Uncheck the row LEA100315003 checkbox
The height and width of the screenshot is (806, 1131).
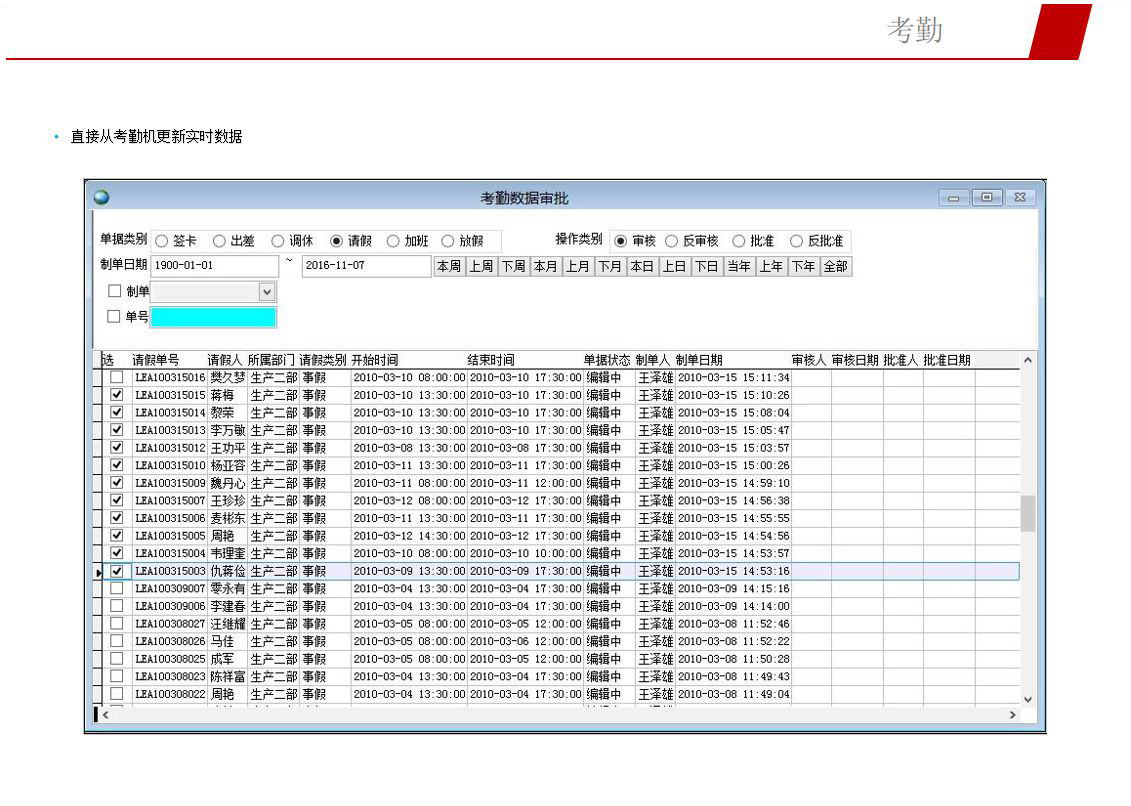pyautogui.click(x=117, y=571)
